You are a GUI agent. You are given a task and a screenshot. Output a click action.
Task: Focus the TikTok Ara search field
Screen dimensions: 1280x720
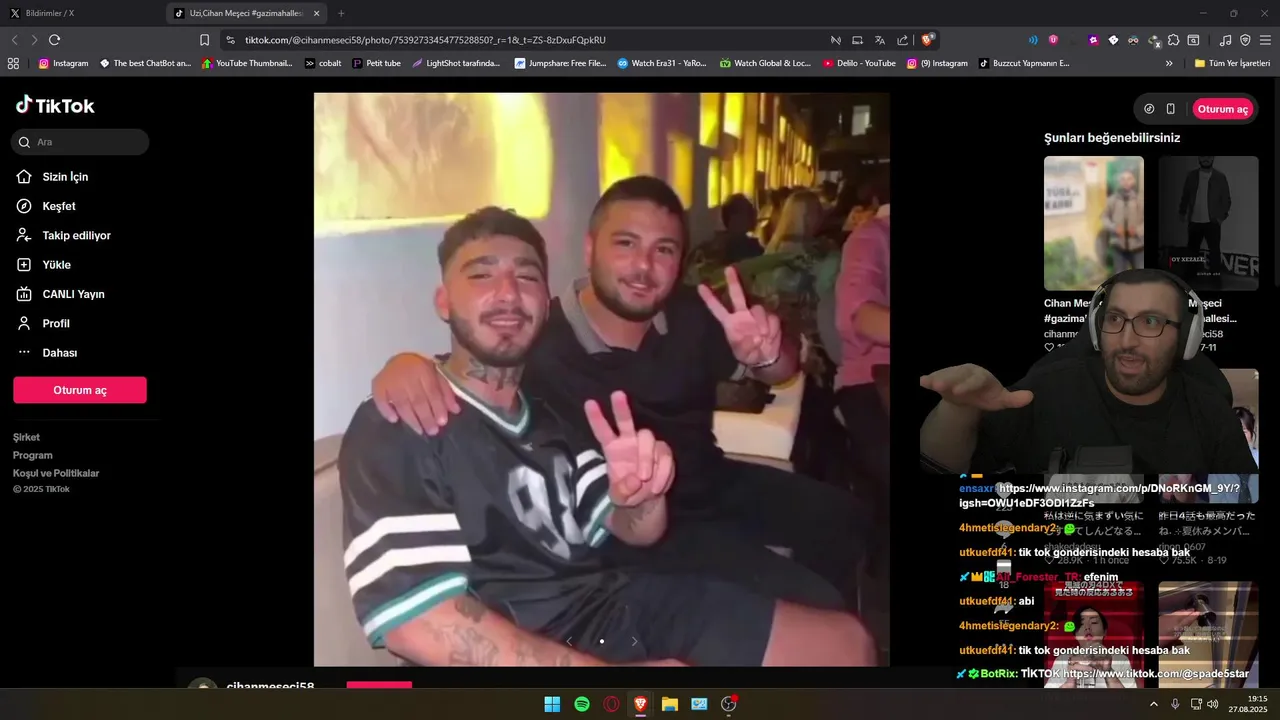(80, 142)
